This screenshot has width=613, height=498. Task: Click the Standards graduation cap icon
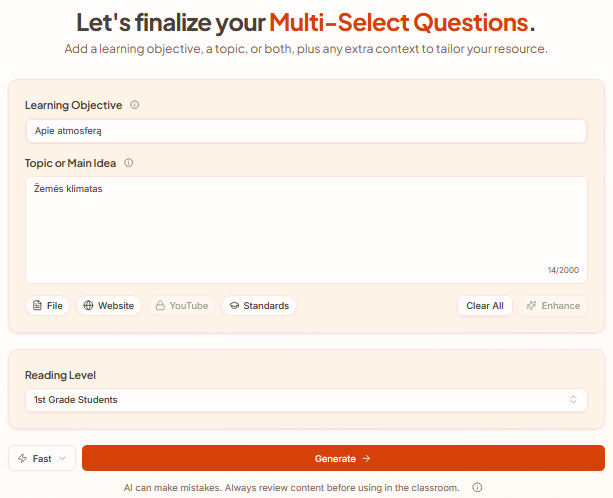[x=233, y=306]
